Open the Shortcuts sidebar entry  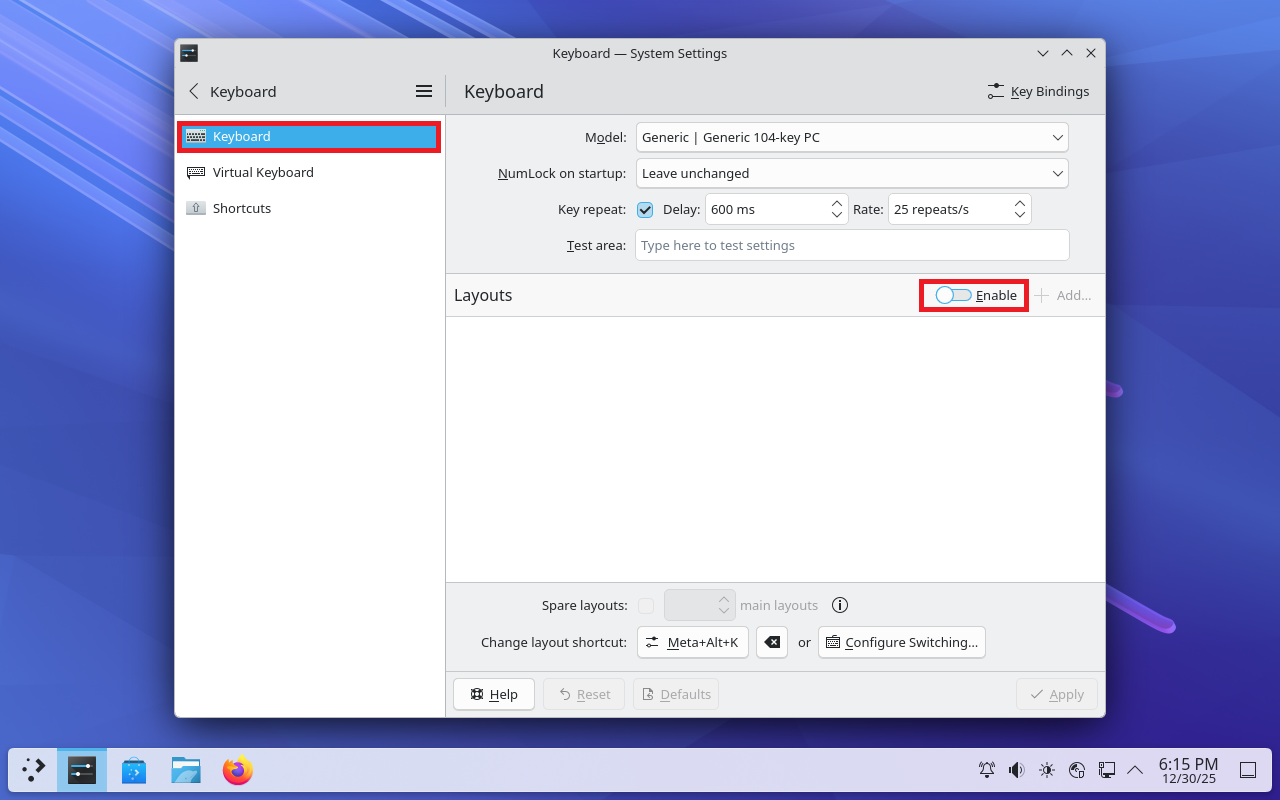tap(242, 208)
